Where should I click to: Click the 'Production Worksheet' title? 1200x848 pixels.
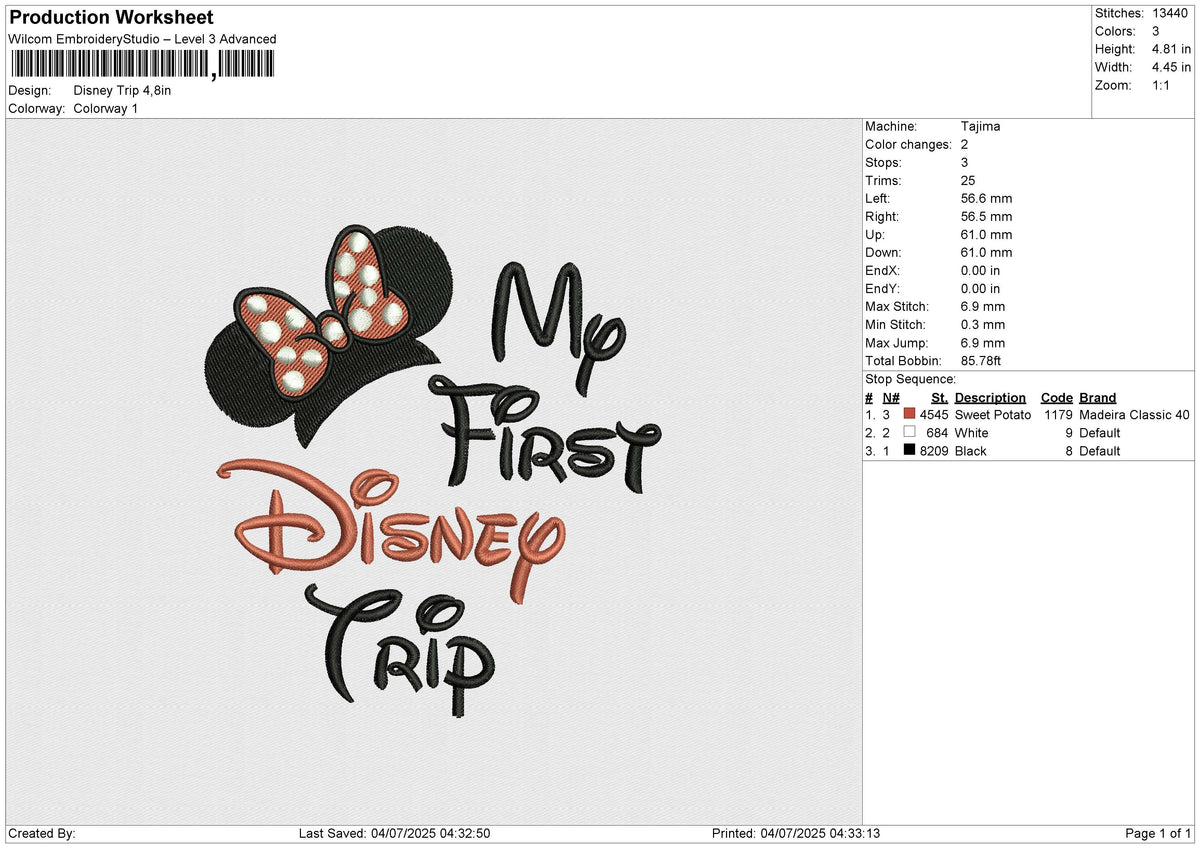[111, 17]
